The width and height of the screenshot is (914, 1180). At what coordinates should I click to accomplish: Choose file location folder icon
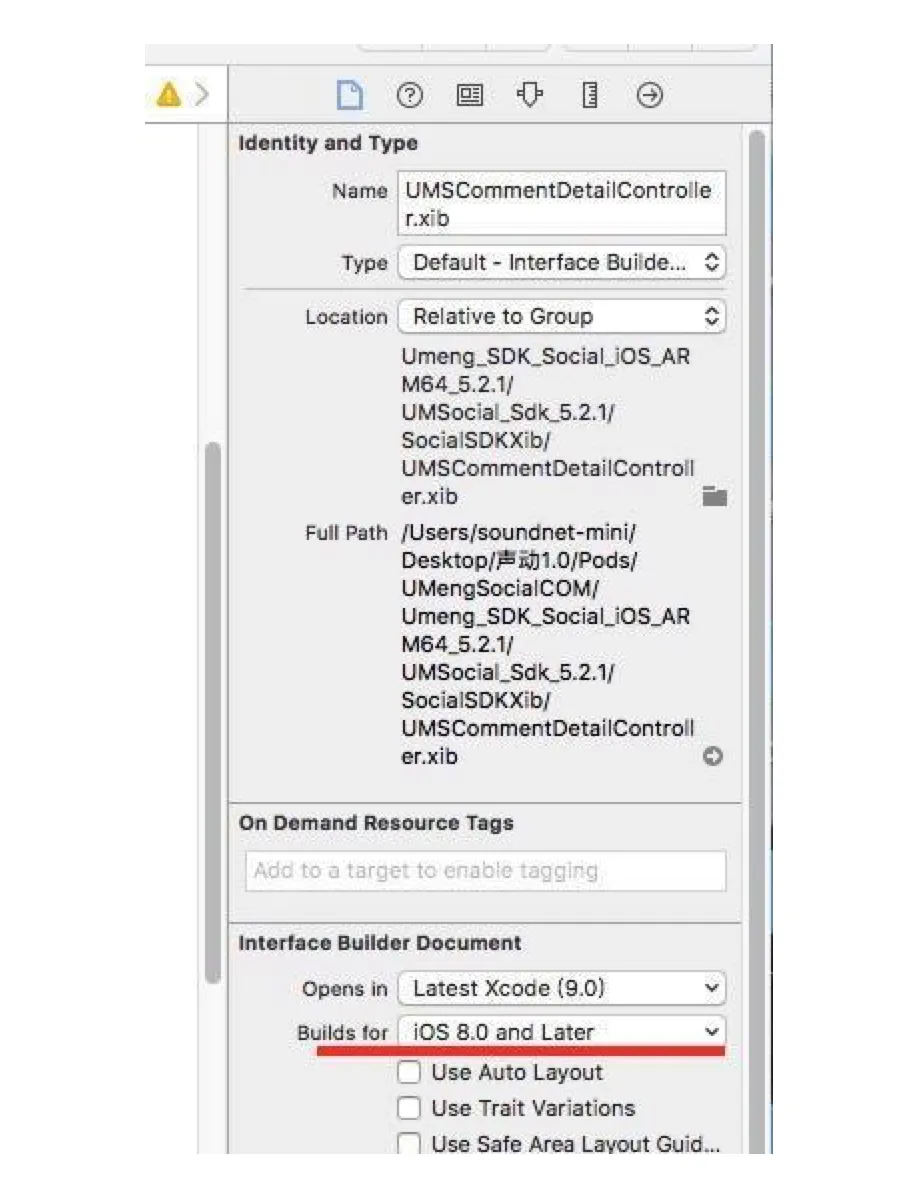pyautogui.click(x=714, y=497)
